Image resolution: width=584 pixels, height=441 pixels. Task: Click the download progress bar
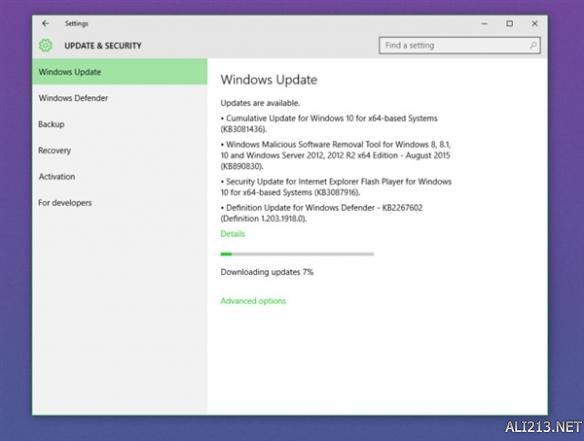297,254
